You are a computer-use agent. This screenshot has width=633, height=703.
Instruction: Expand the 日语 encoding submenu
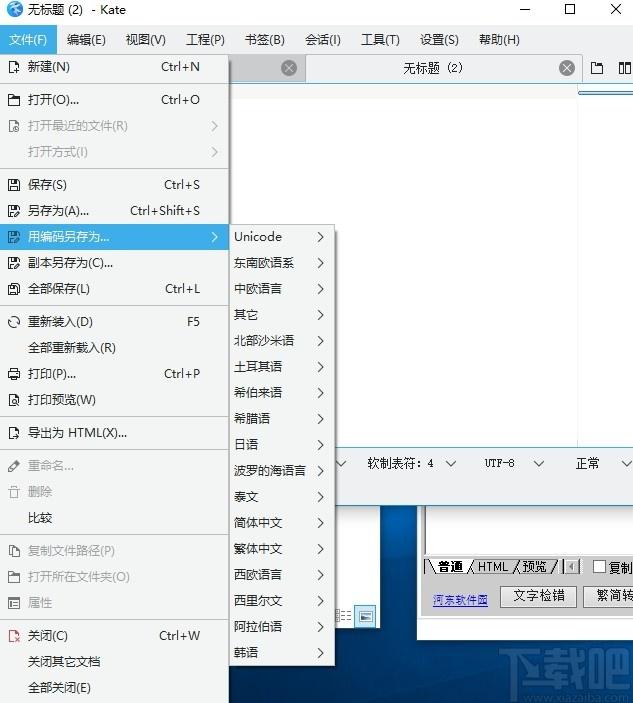click(x=282, y=445)
